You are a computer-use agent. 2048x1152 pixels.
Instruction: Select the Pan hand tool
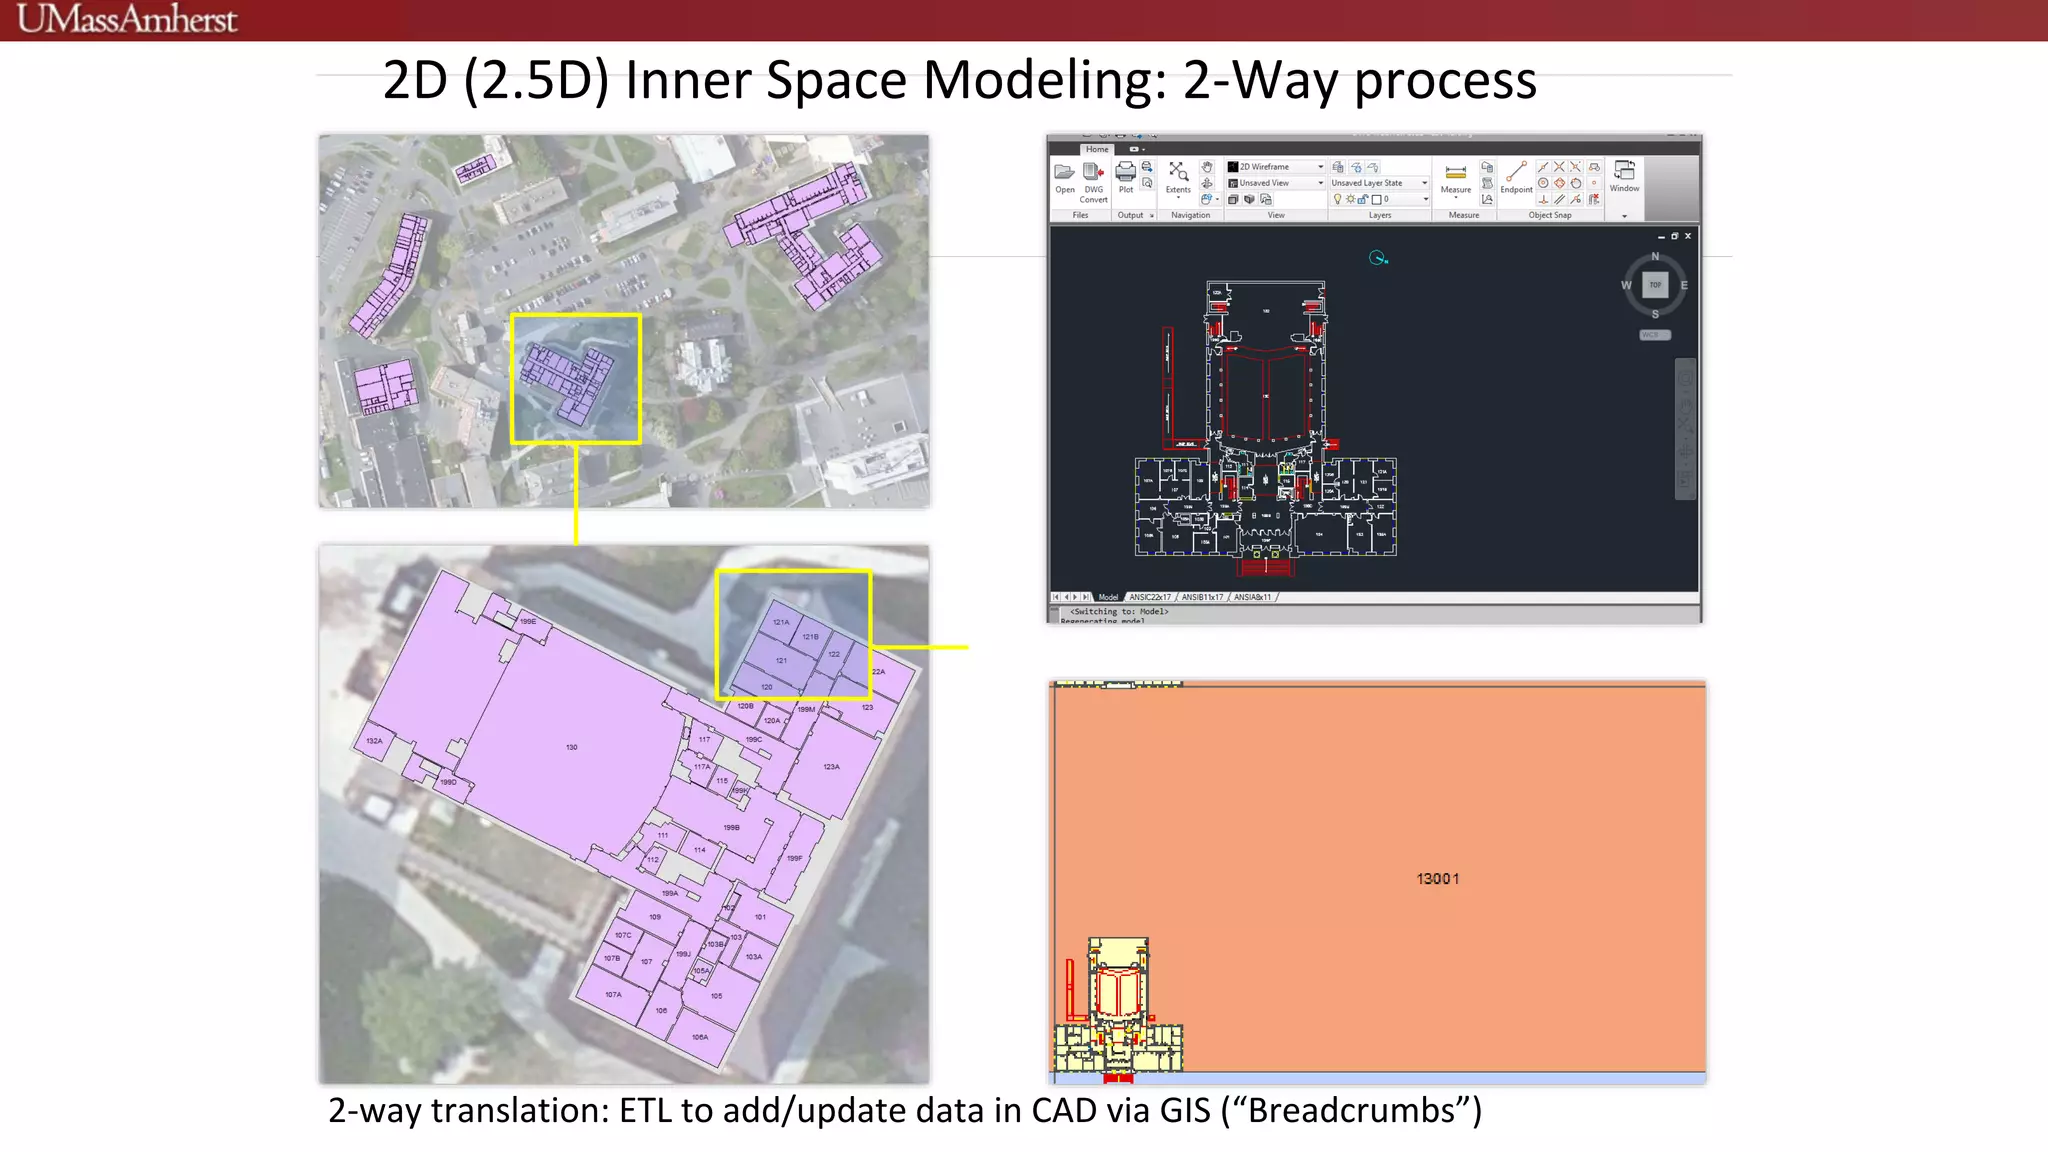pos(1207,167)
